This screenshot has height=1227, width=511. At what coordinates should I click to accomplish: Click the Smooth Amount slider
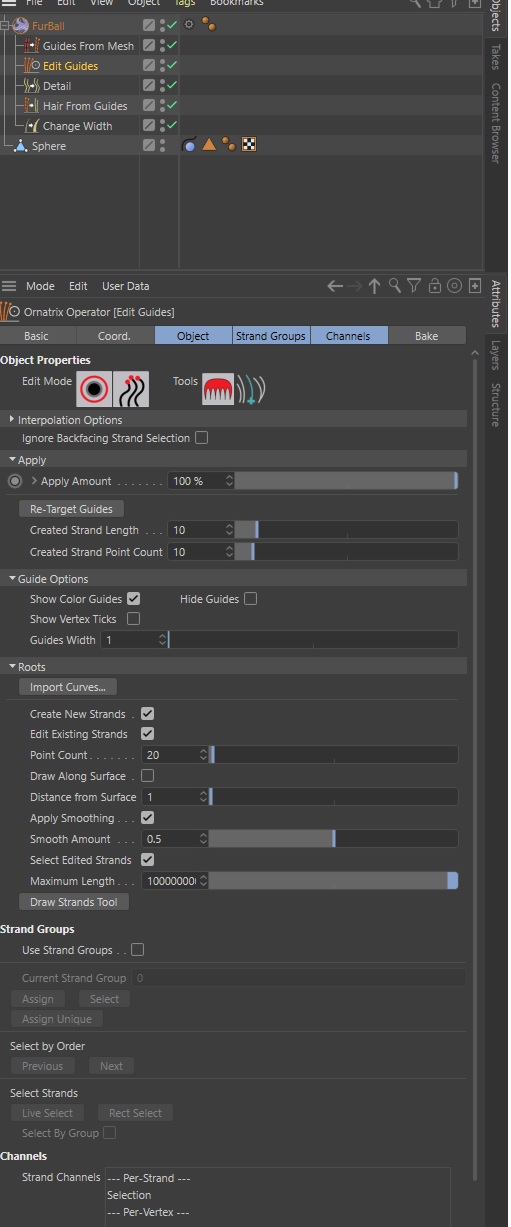[x=333, y=839]
